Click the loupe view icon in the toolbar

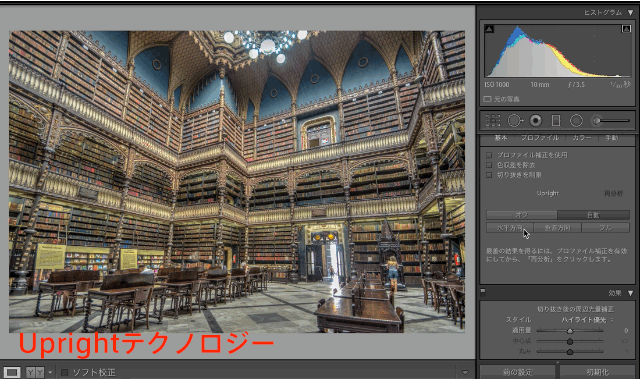pos(12,372)
